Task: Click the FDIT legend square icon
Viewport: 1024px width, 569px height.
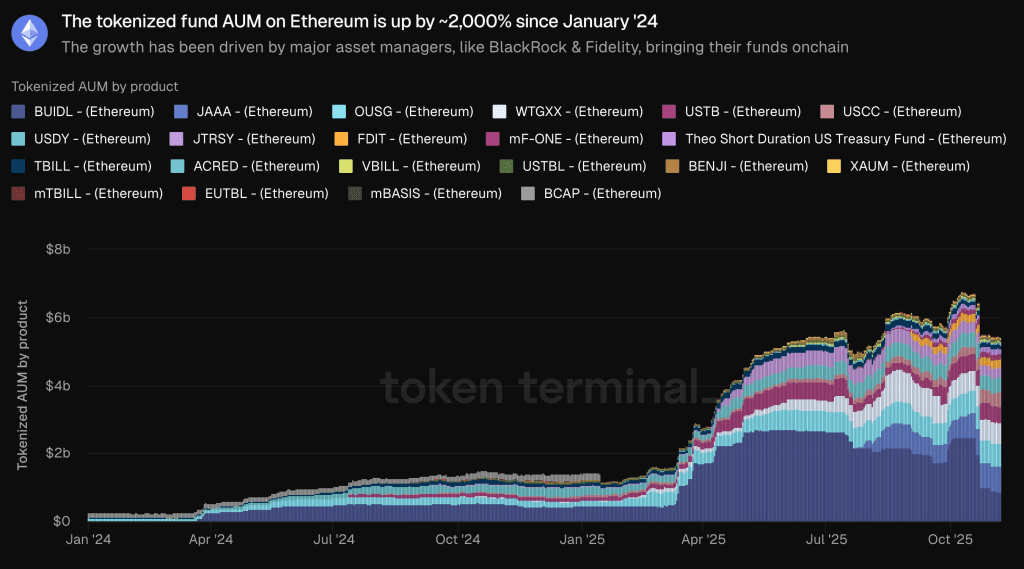Action: [x=341, y=139]
